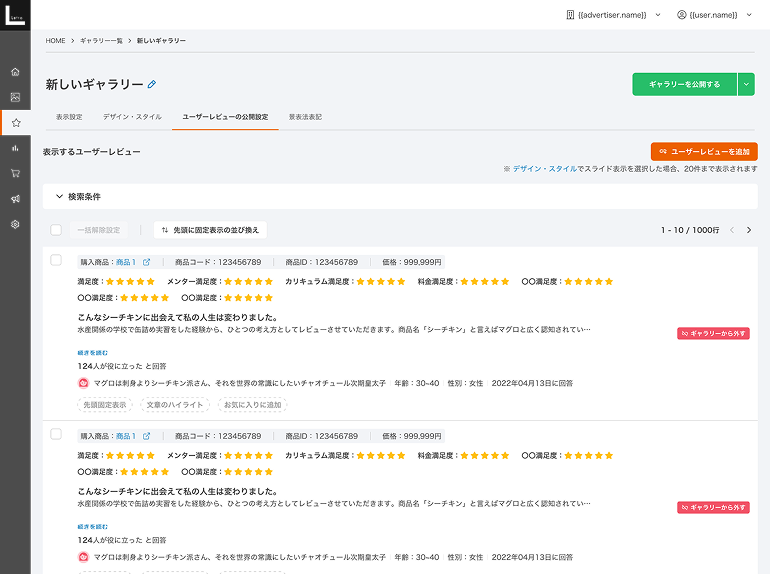Open the bar chart analytics sidebar icon
This screenshot has height=574, width=770.
[x=15, y=148]
